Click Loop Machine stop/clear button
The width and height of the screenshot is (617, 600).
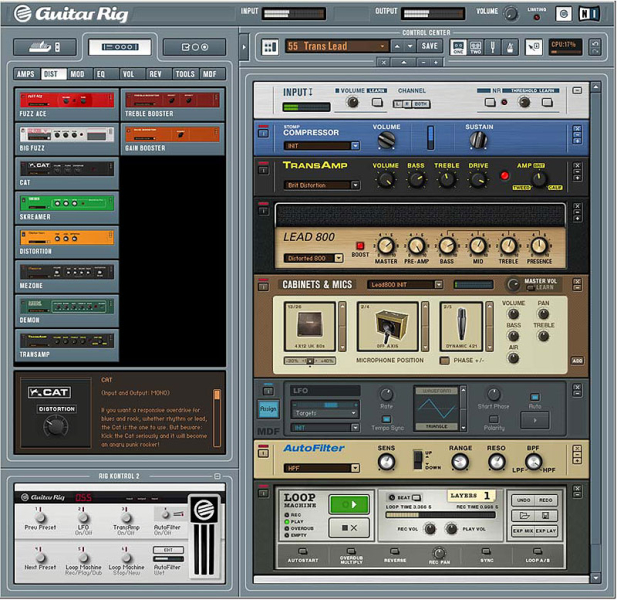tap(349, 528)
